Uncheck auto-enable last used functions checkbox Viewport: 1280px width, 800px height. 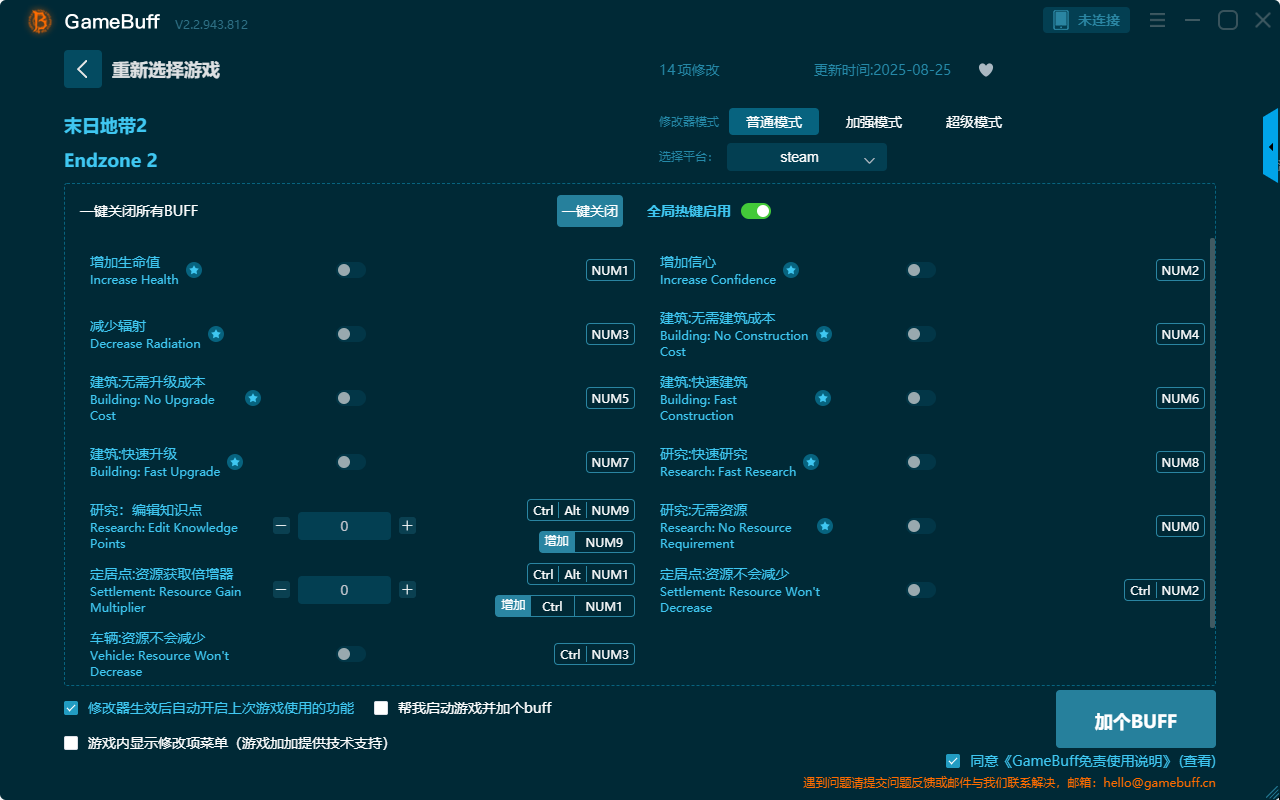pos(71,708)
